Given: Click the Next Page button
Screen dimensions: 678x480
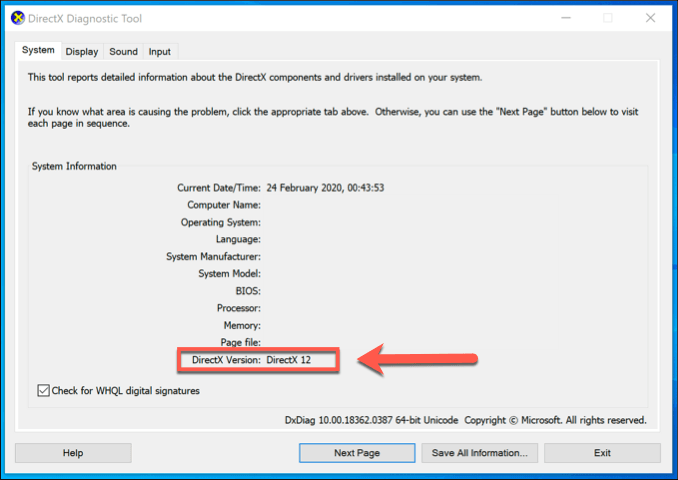Looking at the screenshot, I should 357,453.
